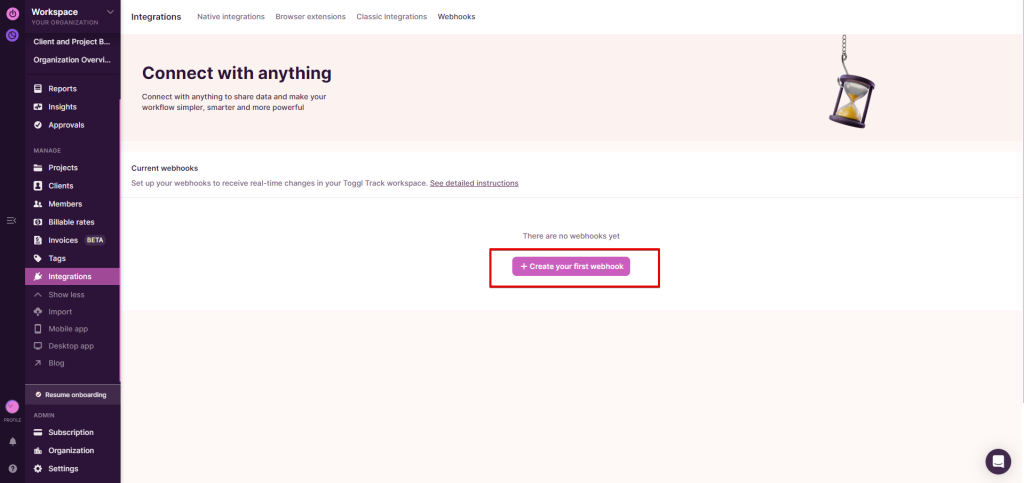The width and height of the screenshot is (1024, 483).
Task: Click Resume onboarding button
Action: 72,395
